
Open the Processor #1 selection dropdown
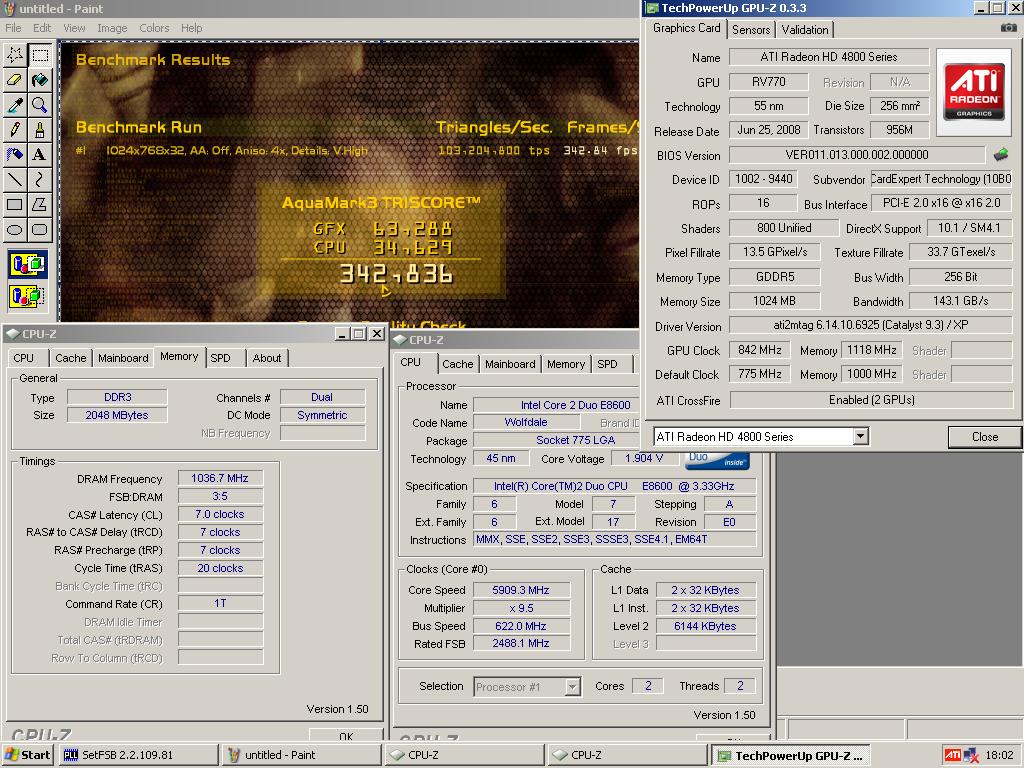click(x=572, y=686)
